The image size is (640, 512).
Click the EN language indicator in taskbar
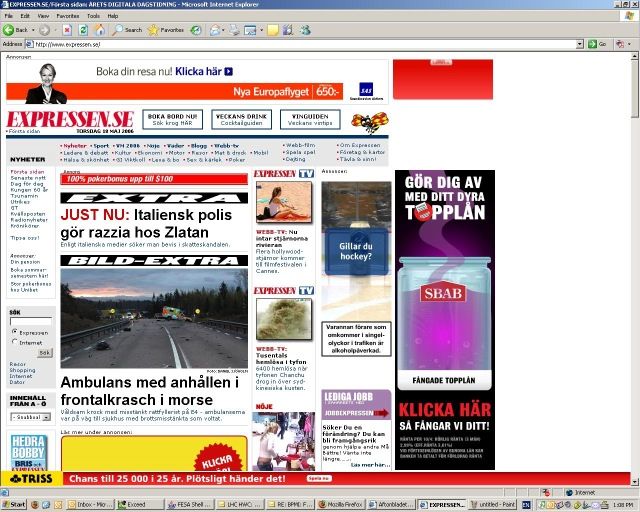(526, 505)
